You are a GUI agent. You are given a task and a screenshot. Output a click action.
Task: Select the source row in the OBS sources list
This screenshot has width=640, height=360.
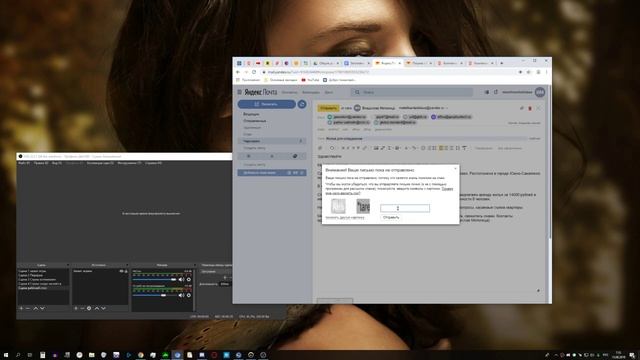(100, 271)
